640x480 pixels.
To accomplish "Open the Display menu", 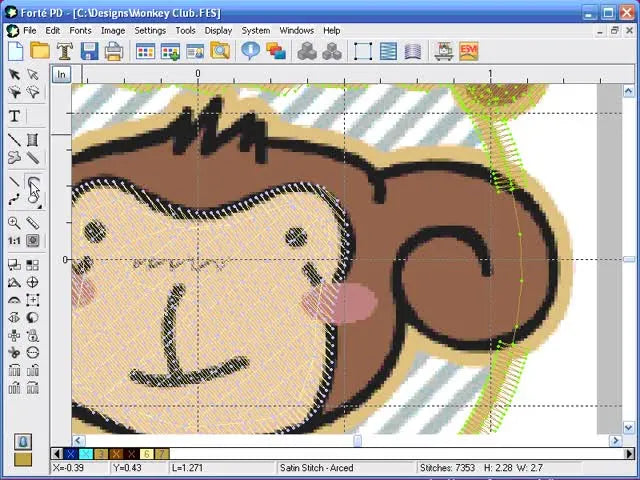I will (218, 31).
